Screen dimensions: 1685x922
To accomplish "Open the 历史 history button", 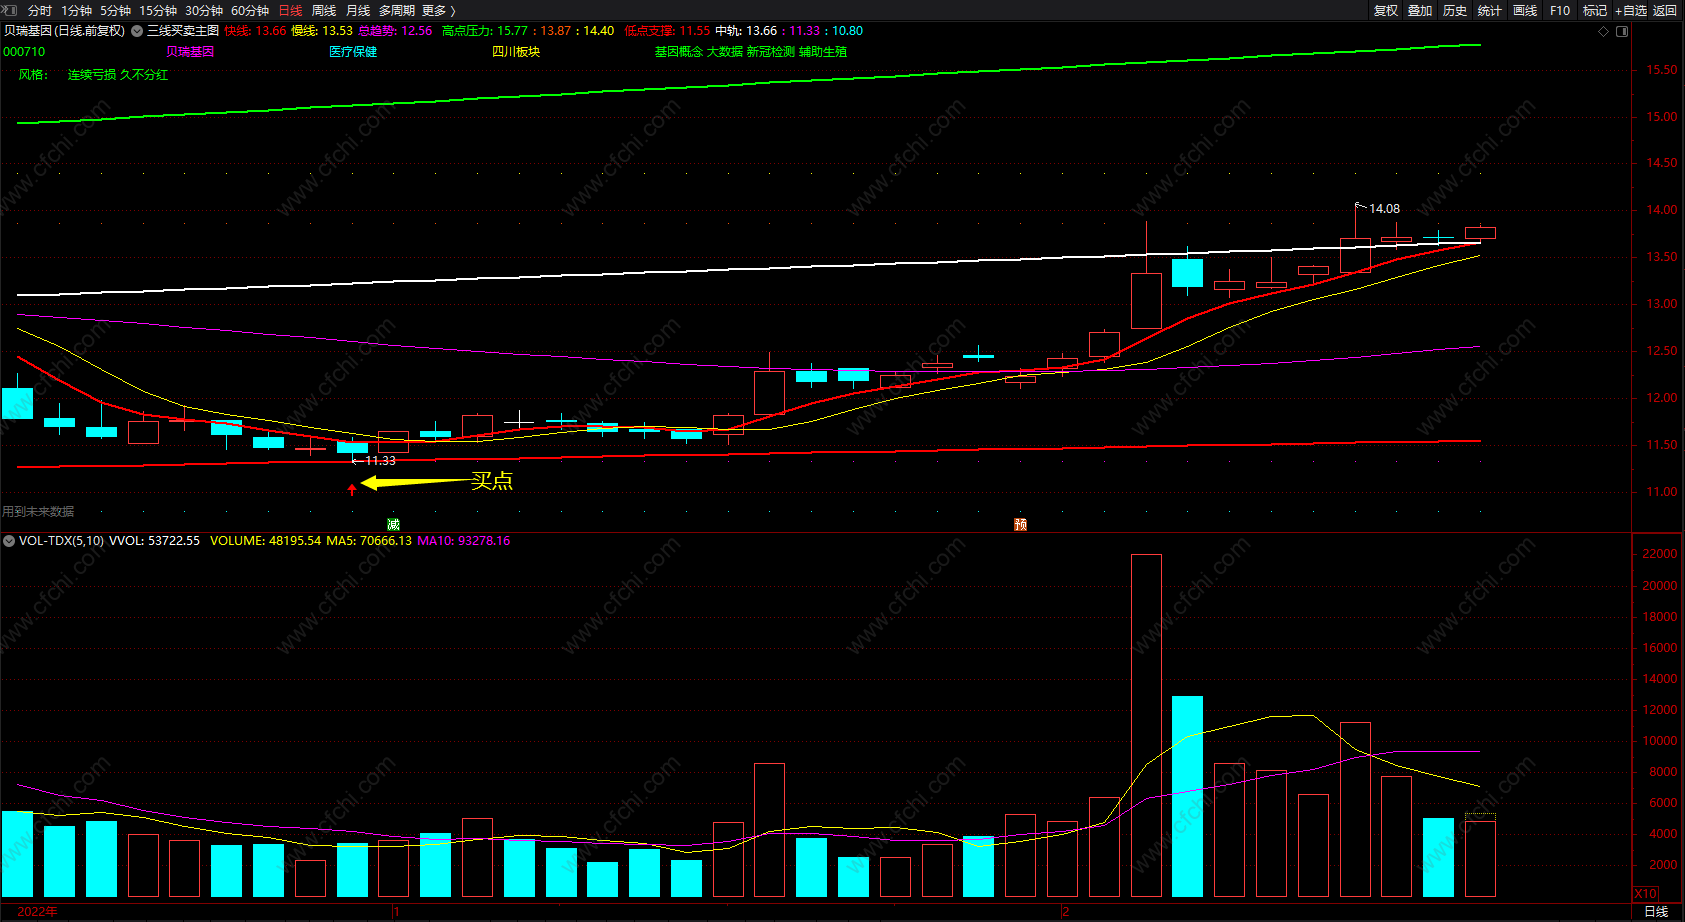I will pos(1455,10).
